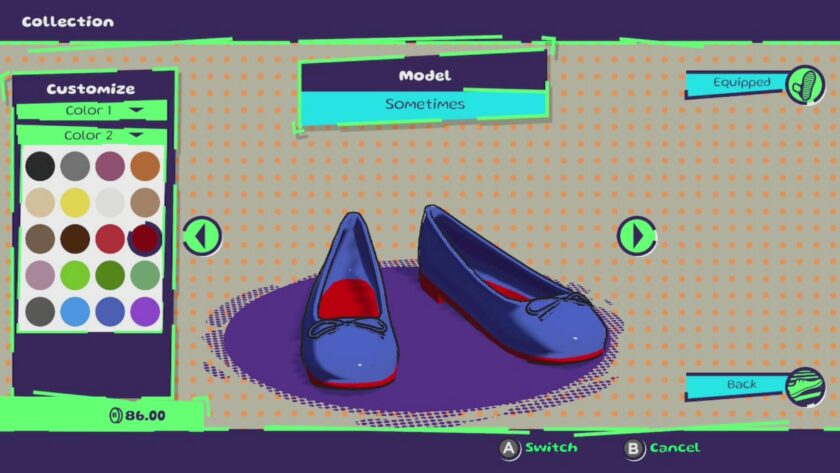Pick the medium gray color swatch in top row

(x=75, y=166)
